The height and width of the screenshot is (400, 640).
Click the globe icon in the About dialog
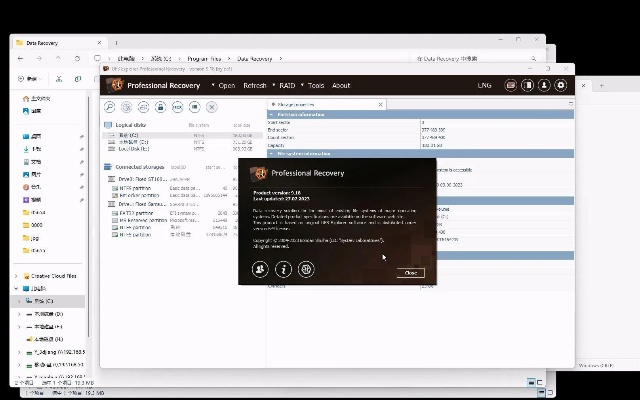tap(306, 269)
